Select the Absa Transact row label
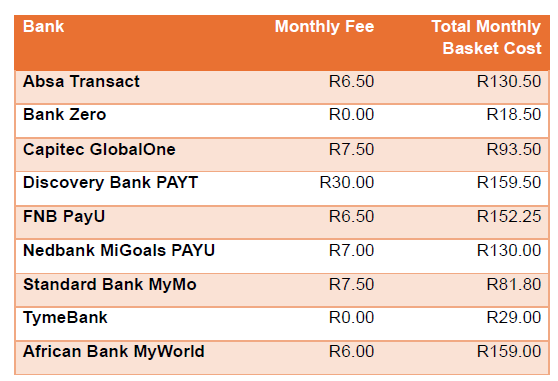Image resolution: width=558 pixels, height=381 pixels. coord(81,81)
